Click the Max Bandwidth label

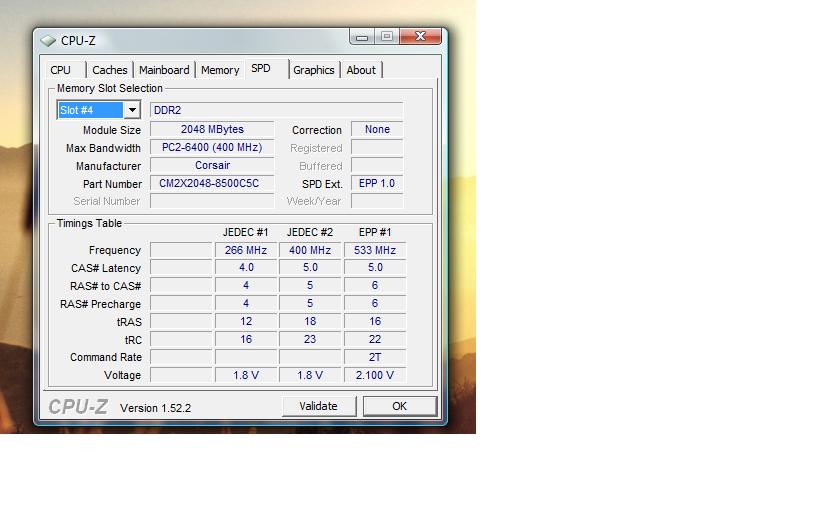tap(103, 148)
